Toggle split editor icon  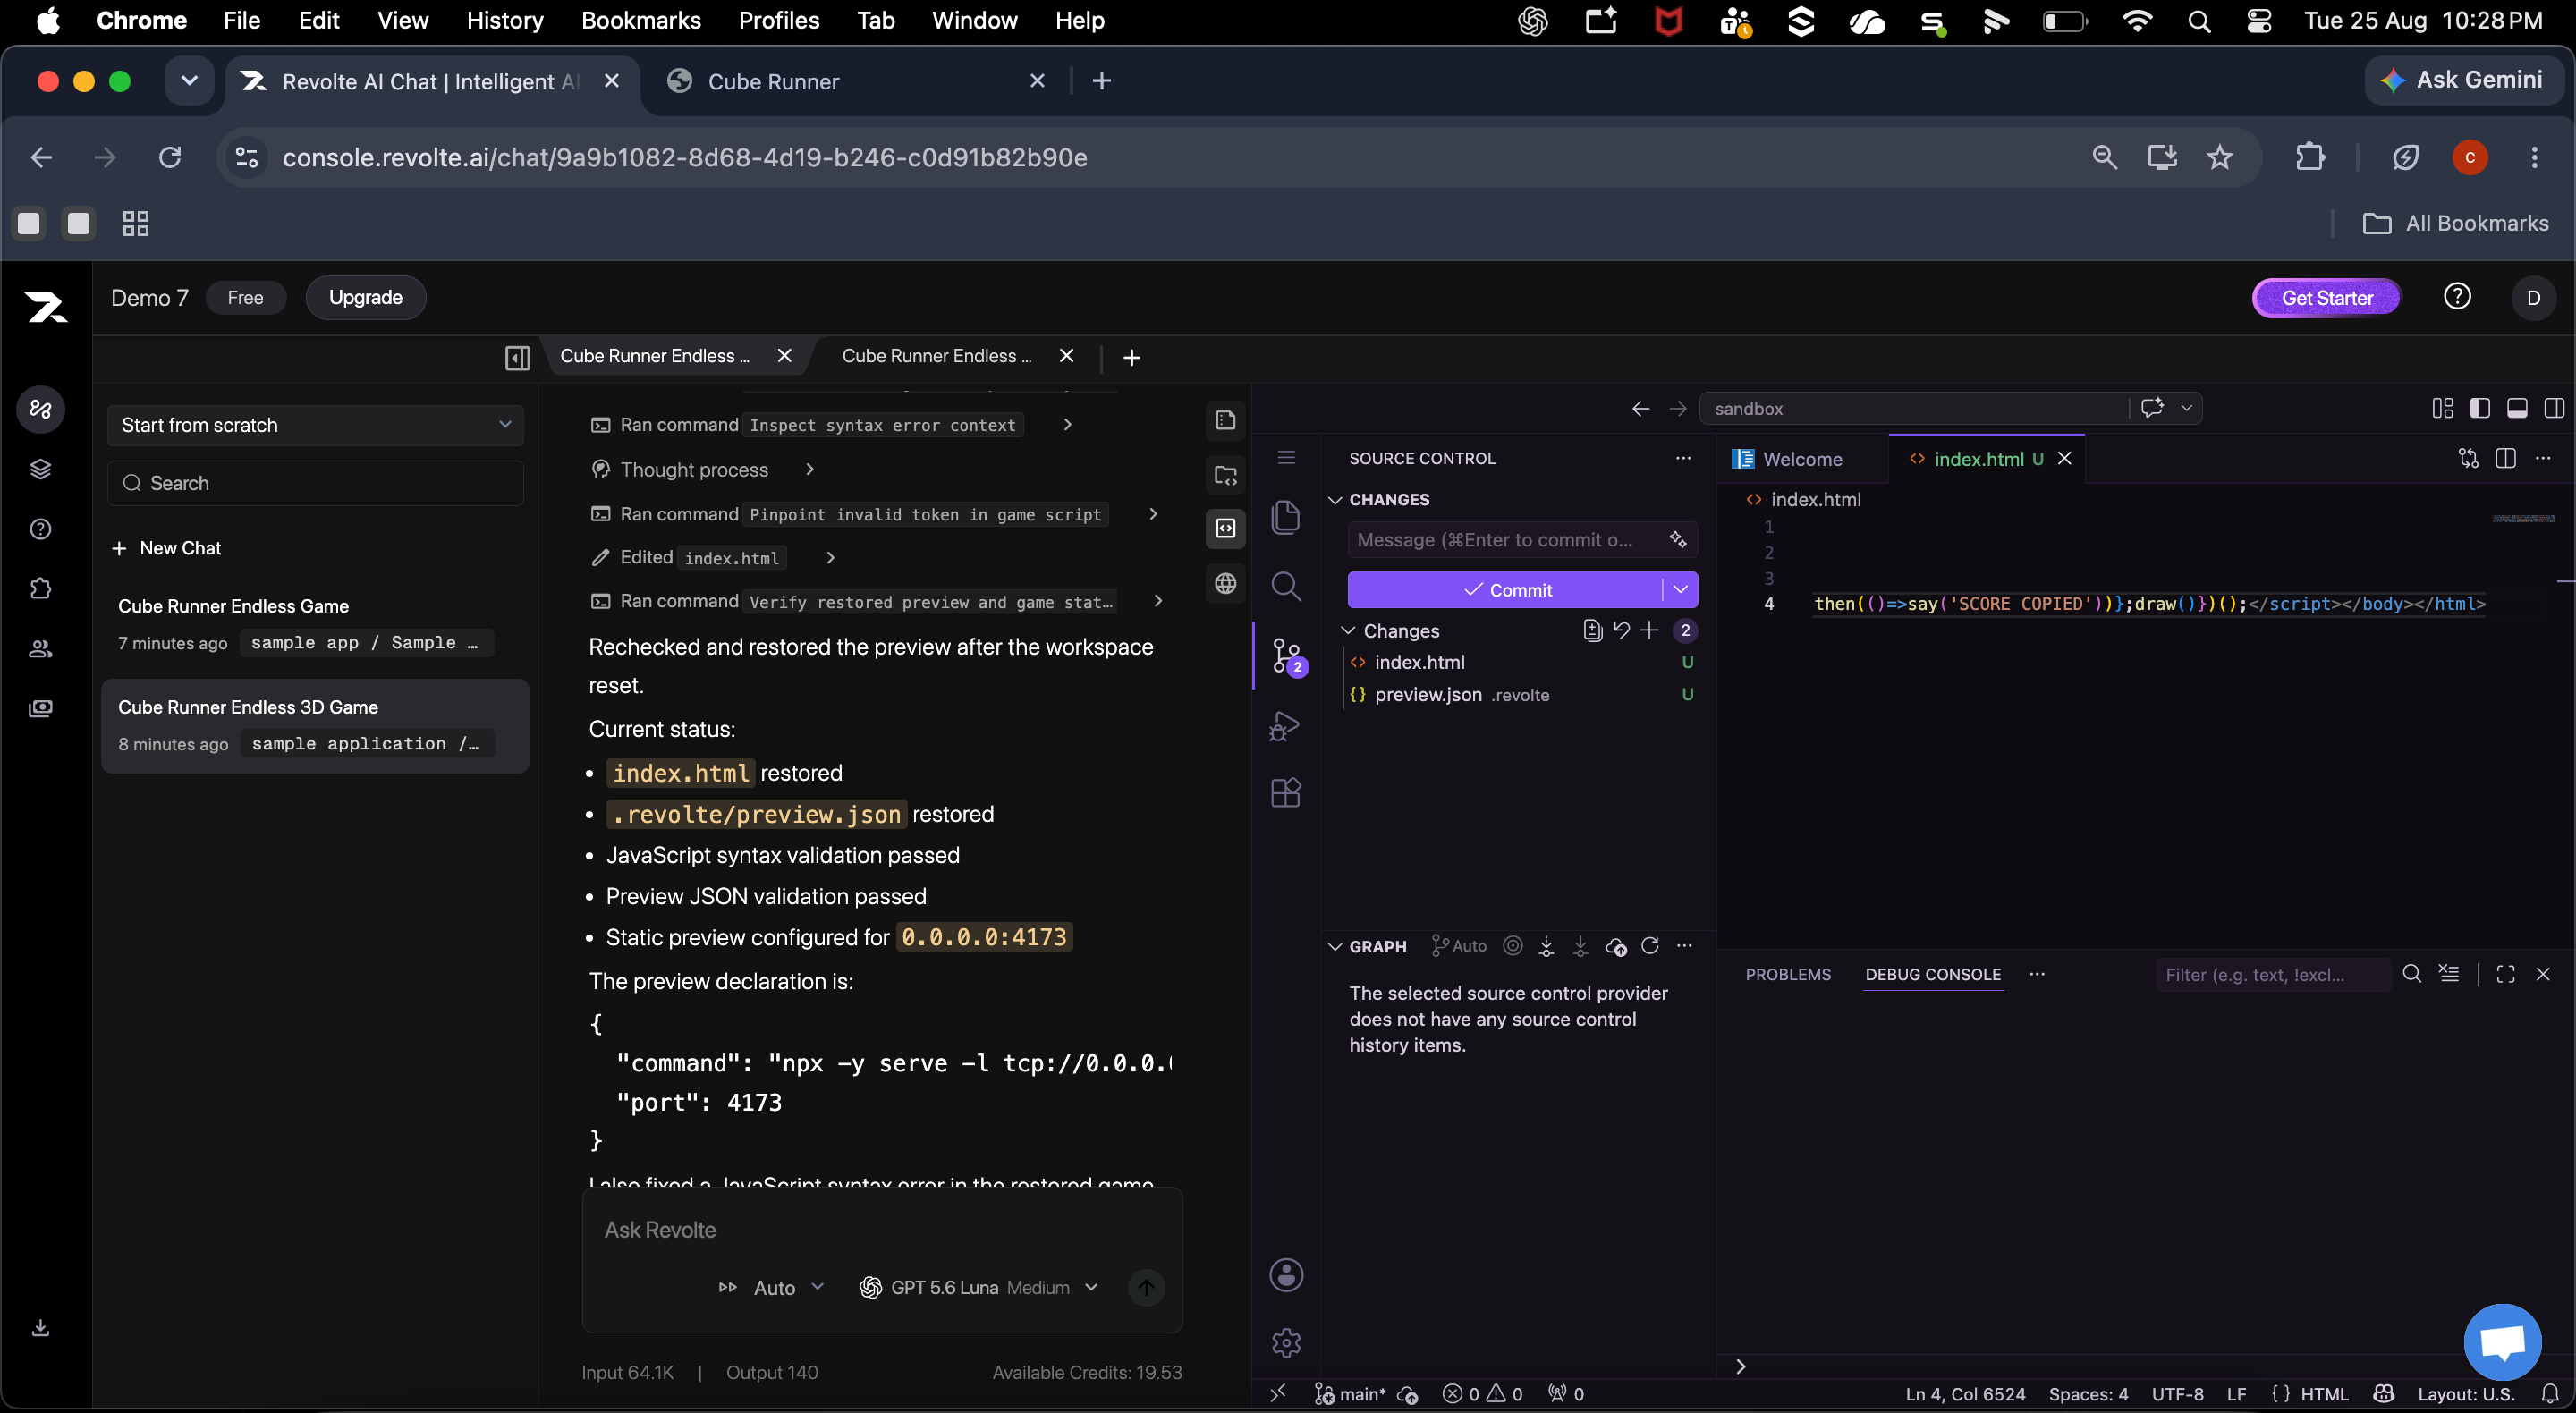(x=2505, y=458)
